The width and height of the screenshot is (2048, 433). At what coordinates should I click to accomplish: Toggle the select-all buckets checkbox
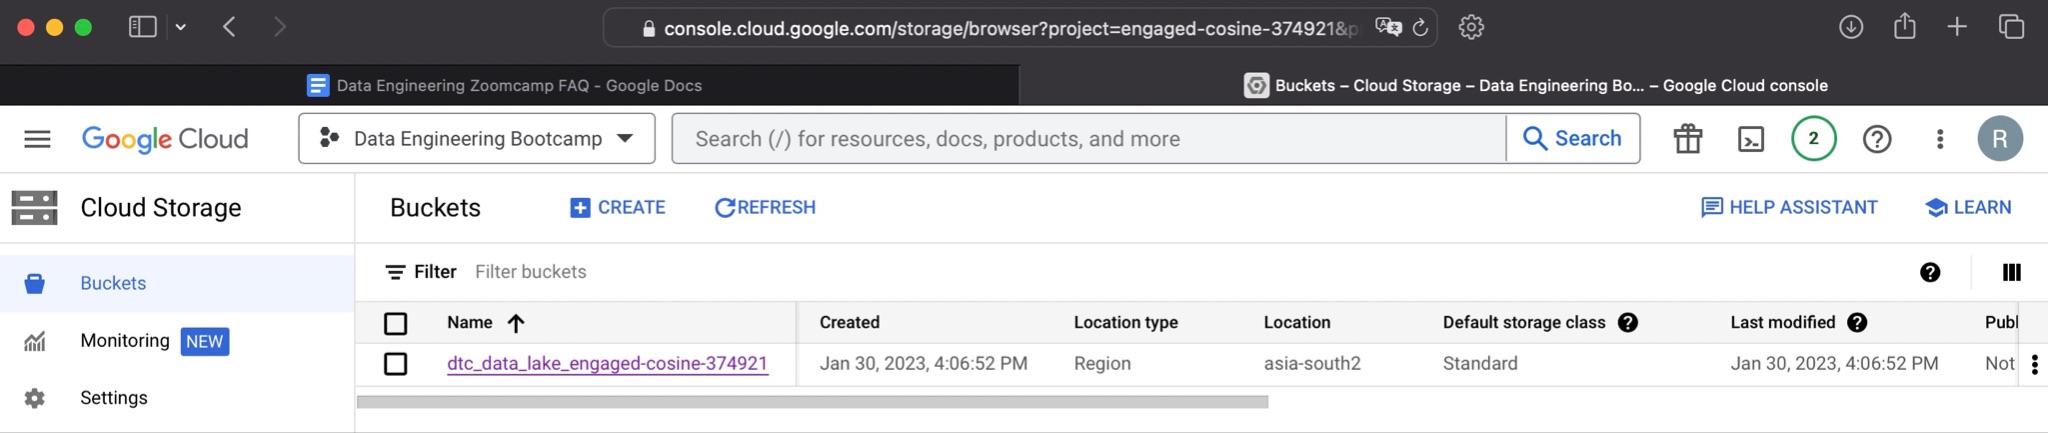click(x=396, y=323)
